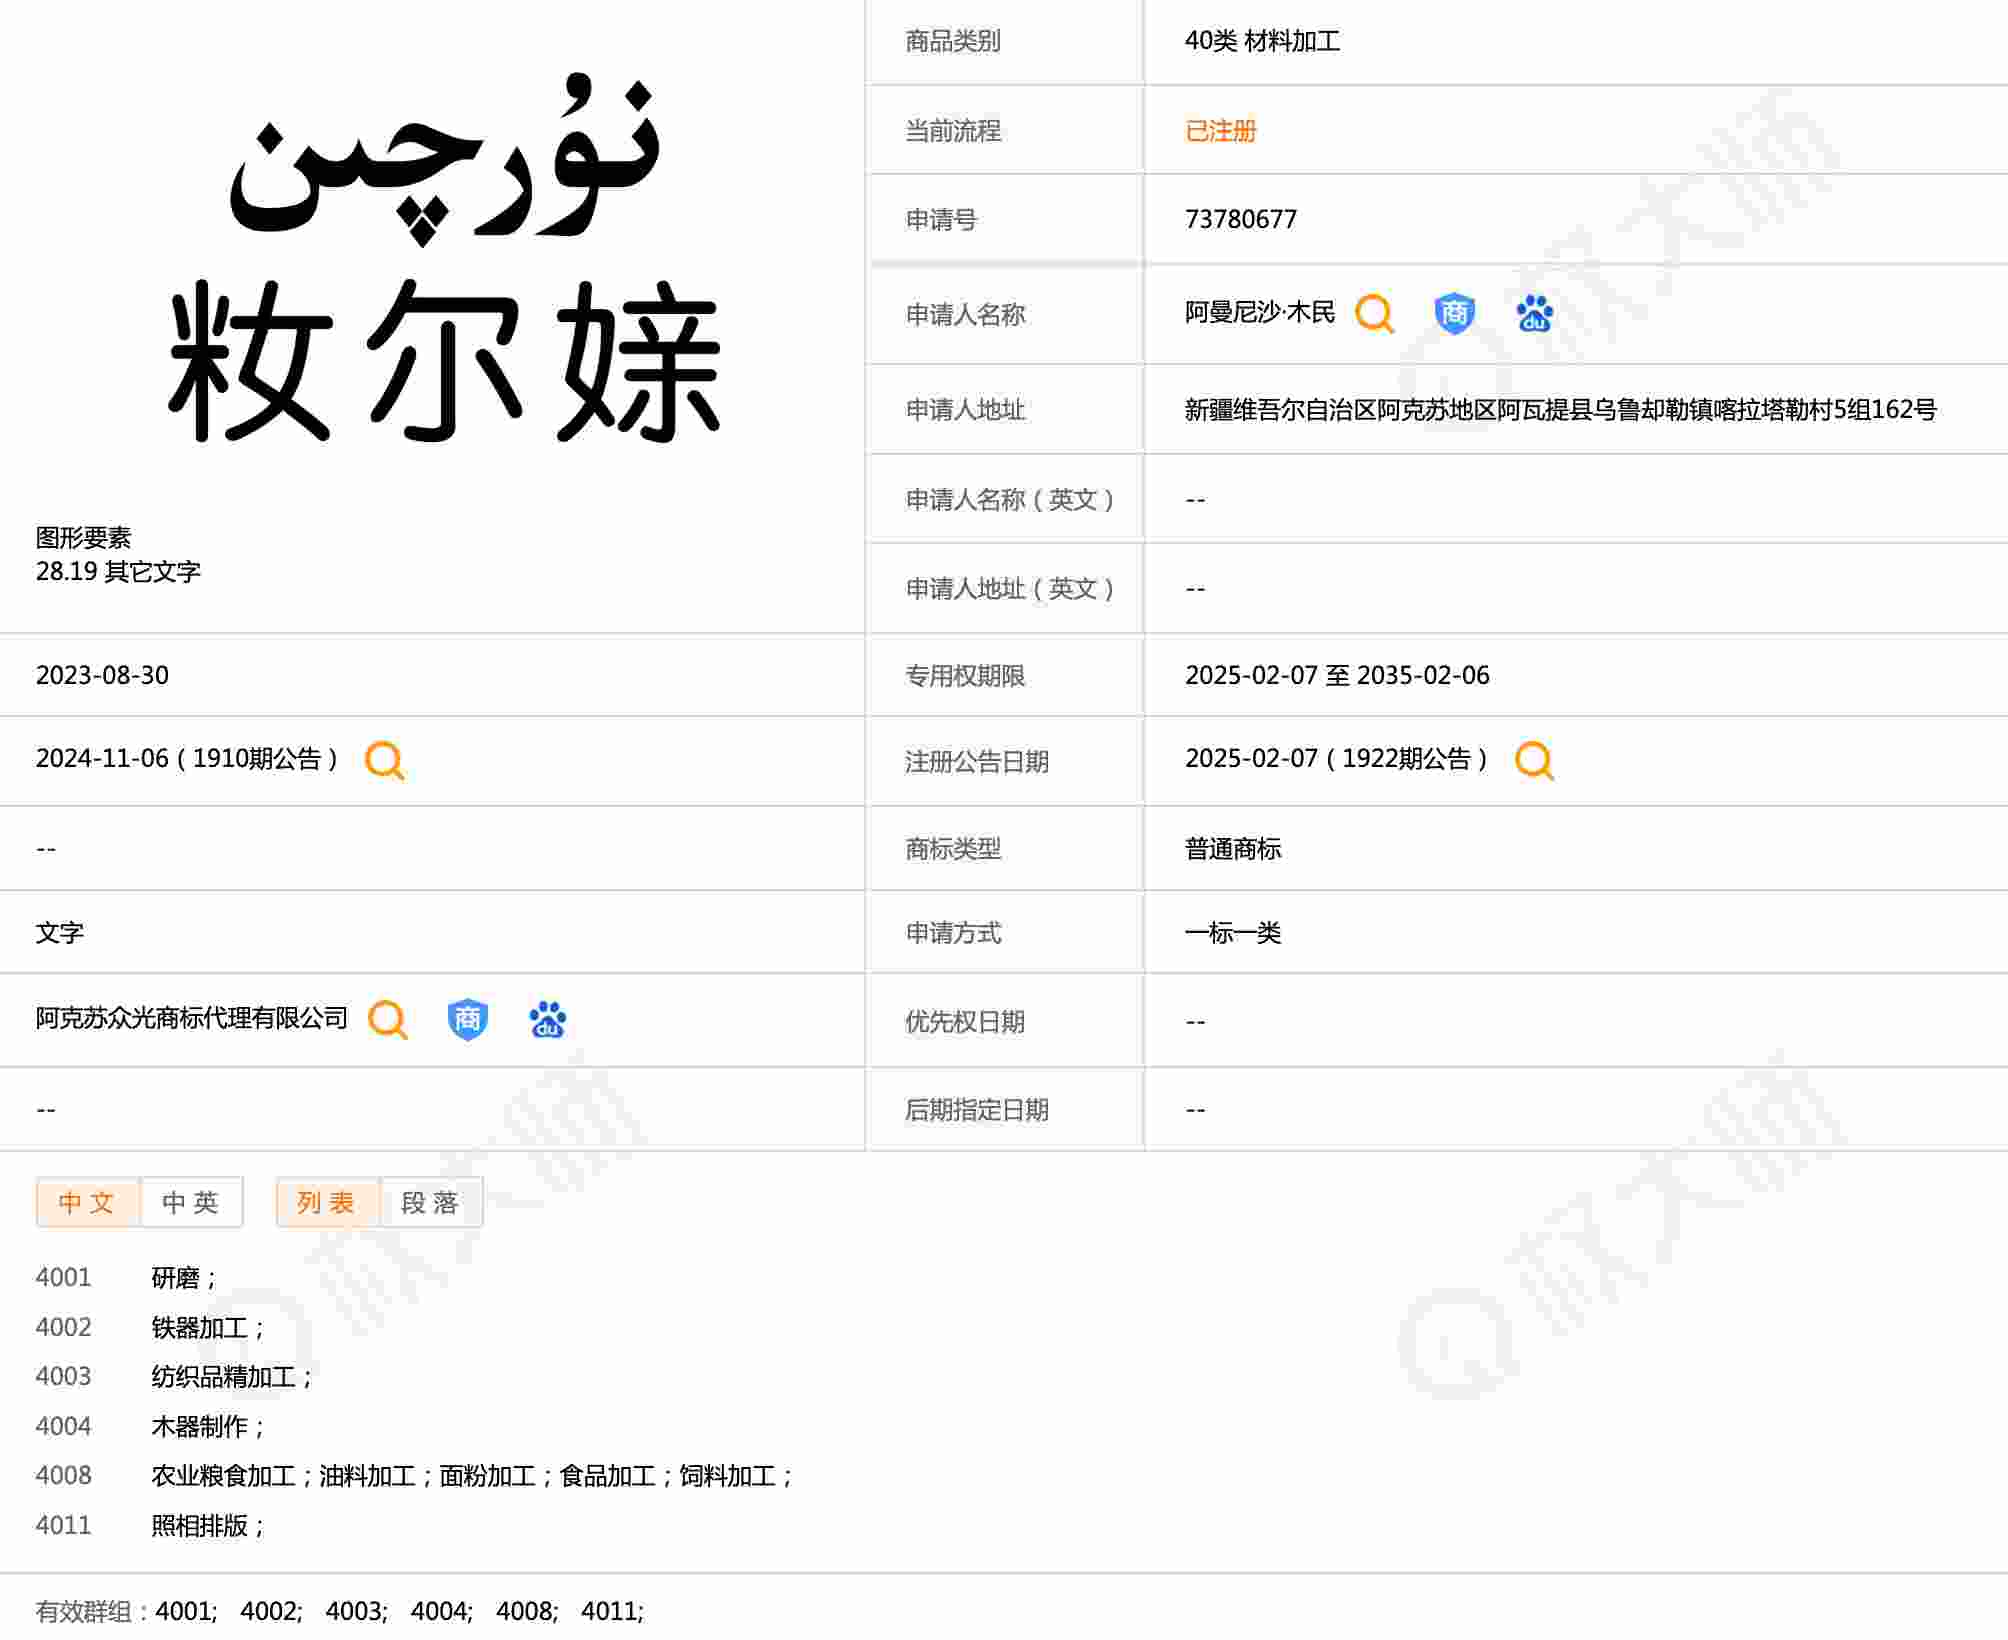Select 列表 list display mode

click(327, 1202)
